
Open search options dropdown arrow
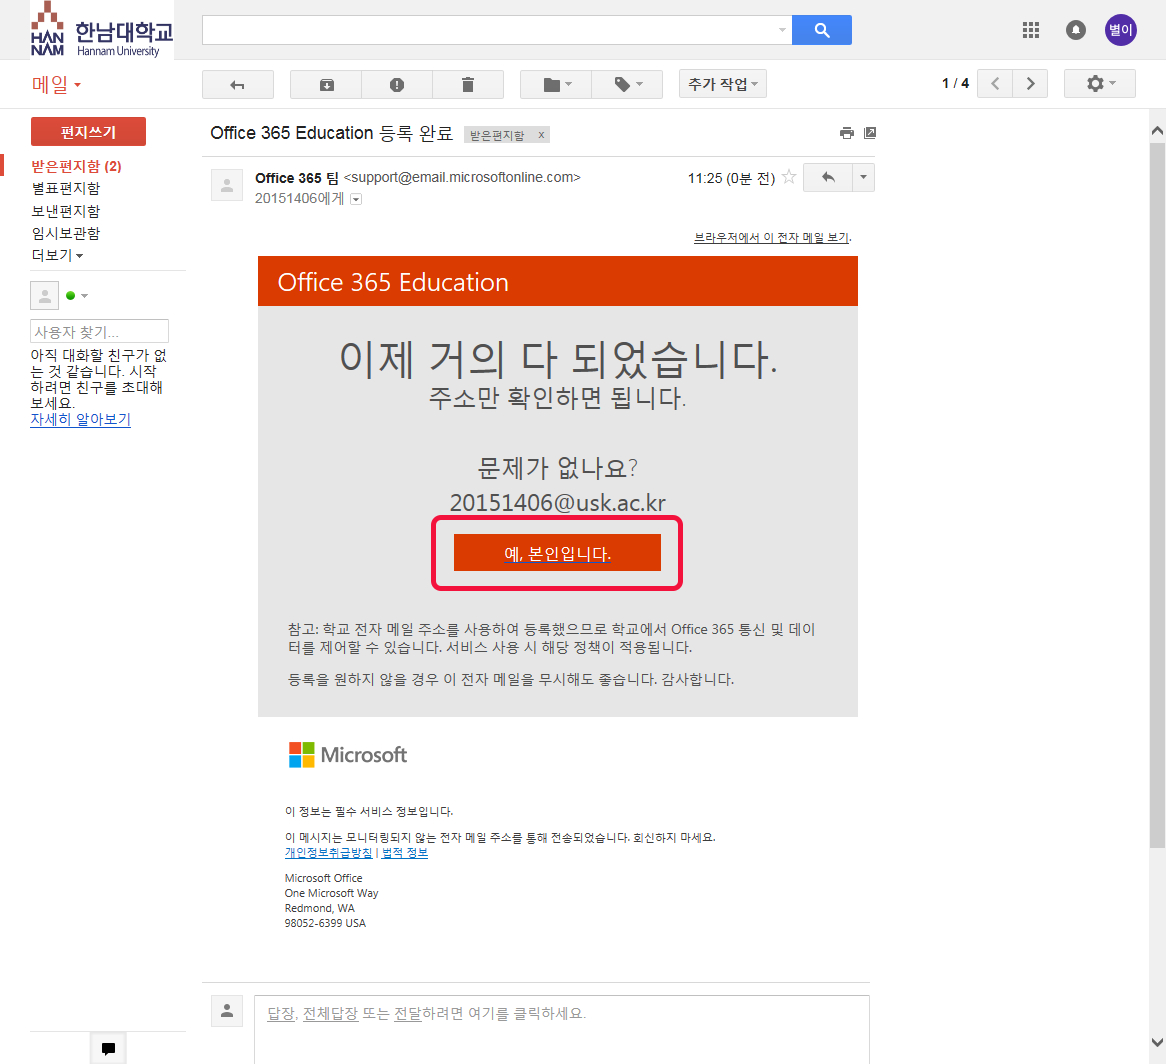coord(782,30)
